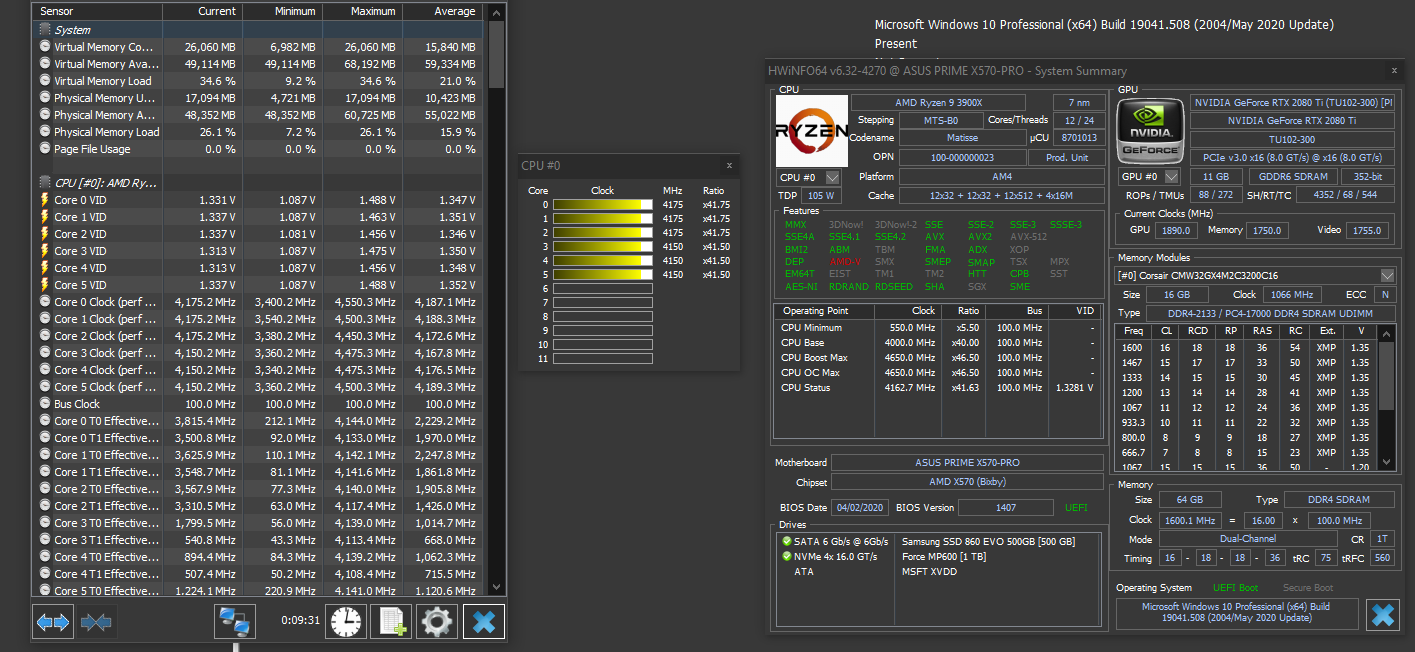The image size is (1415, 652).
Task: Click the AVX2 feature label
Action: point(980,237)
